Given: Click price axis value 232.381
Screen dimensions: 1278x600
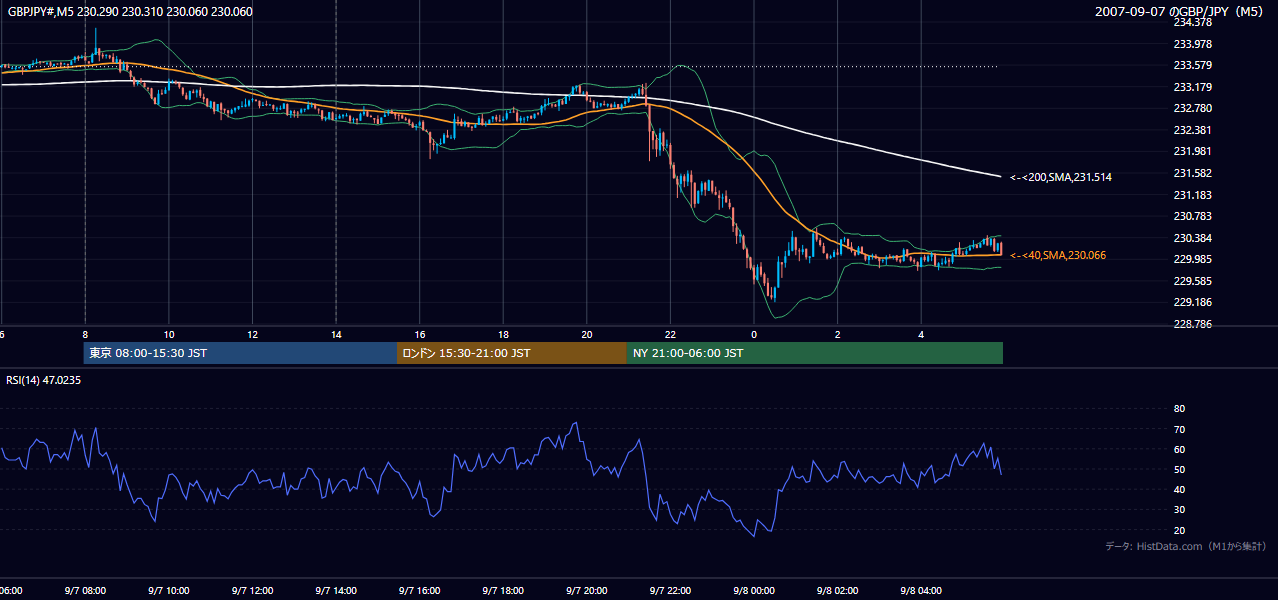Looking at the screenshot, I should tap(1191, 130).
